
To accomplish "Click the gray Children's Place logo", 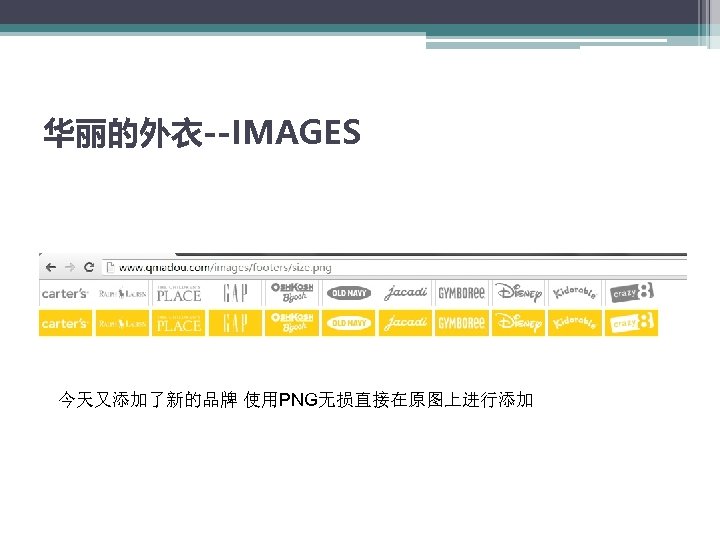I will coord(179,293).
